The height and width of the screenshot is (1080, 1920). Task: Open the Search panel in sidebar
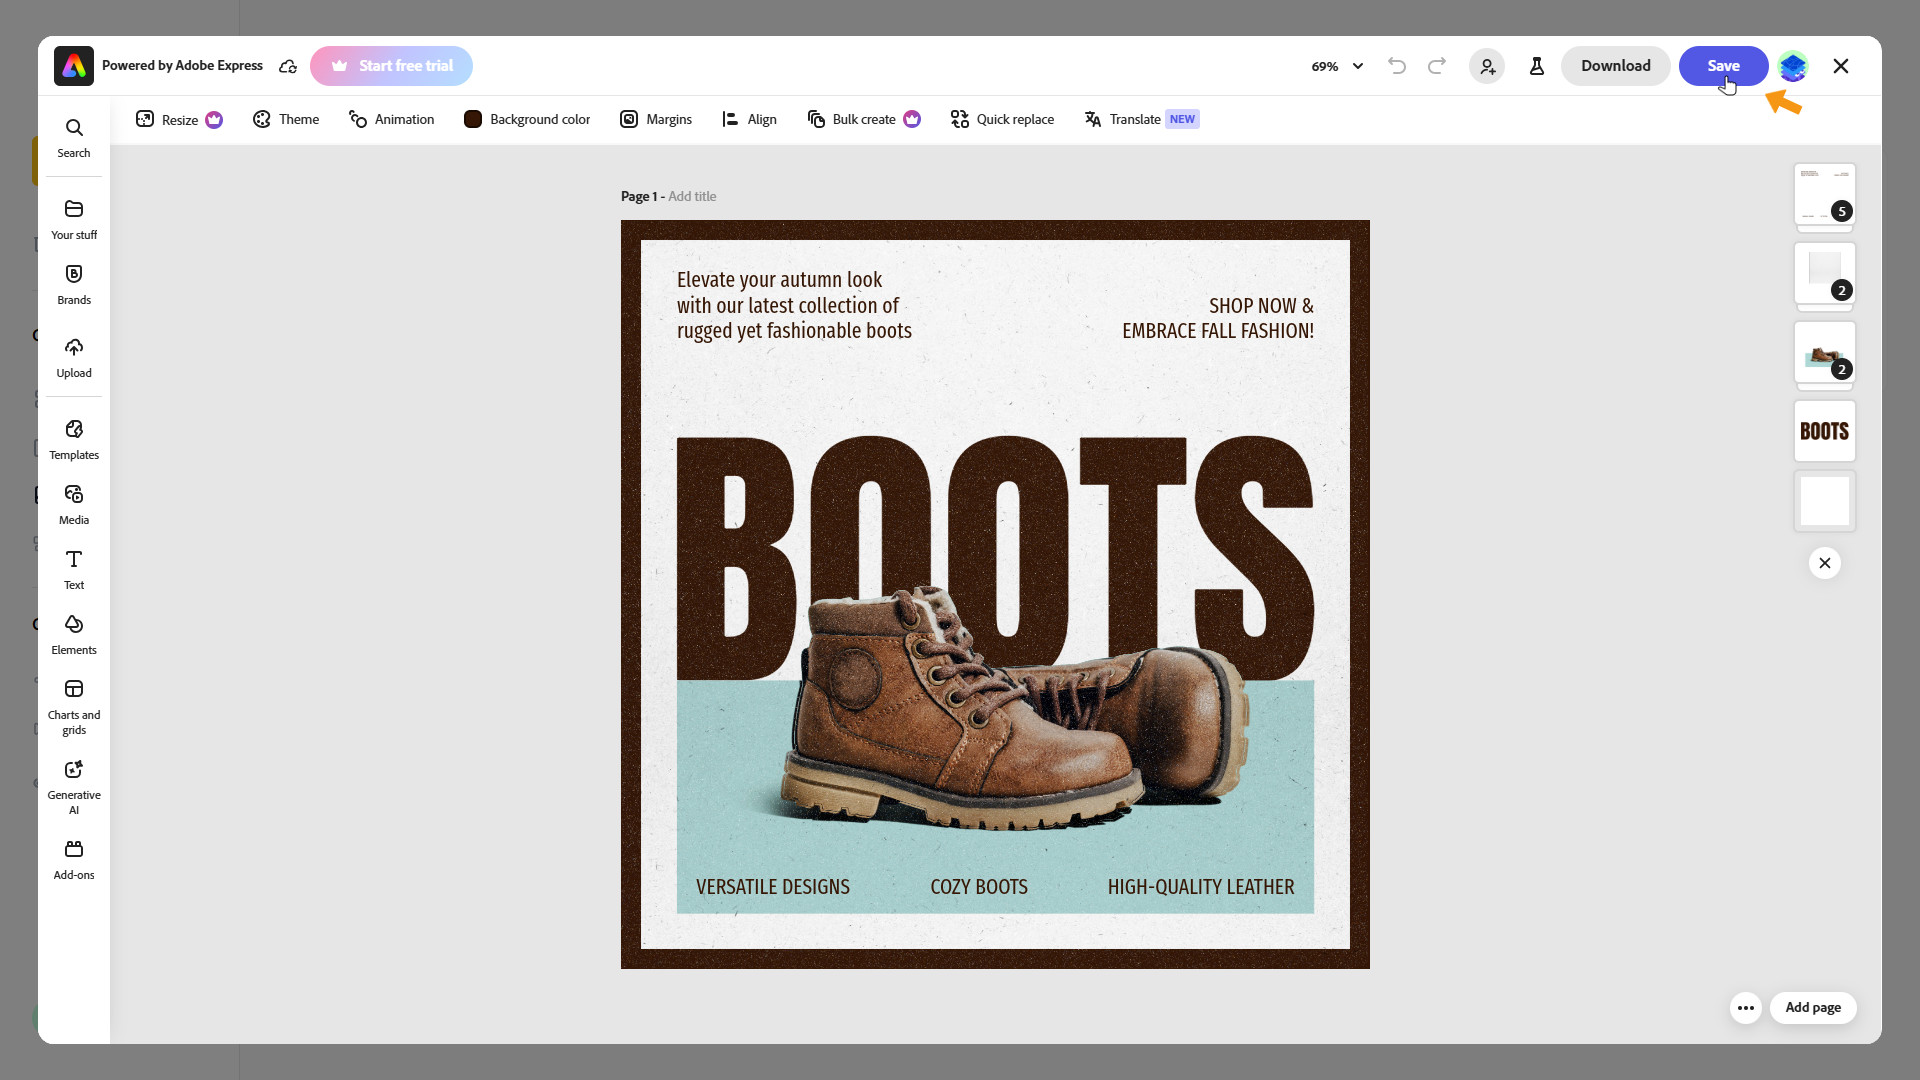73,138
